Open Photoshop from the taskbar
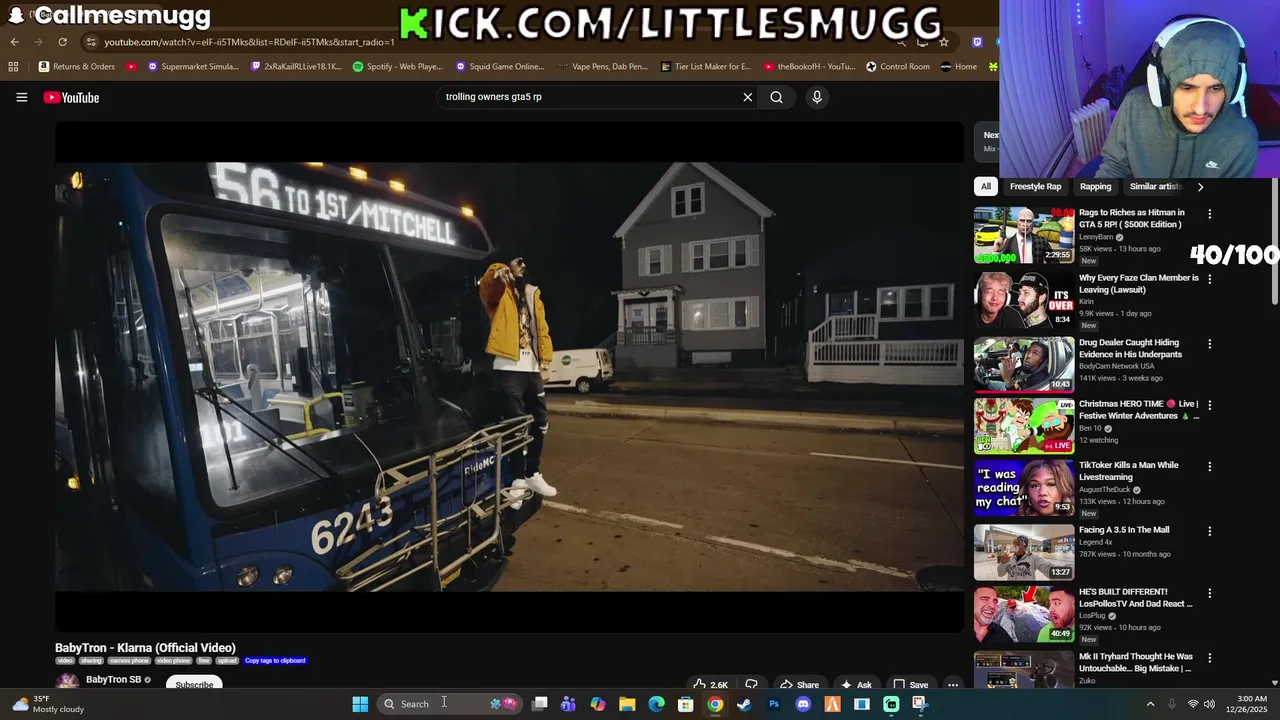 tap(774, 704)
